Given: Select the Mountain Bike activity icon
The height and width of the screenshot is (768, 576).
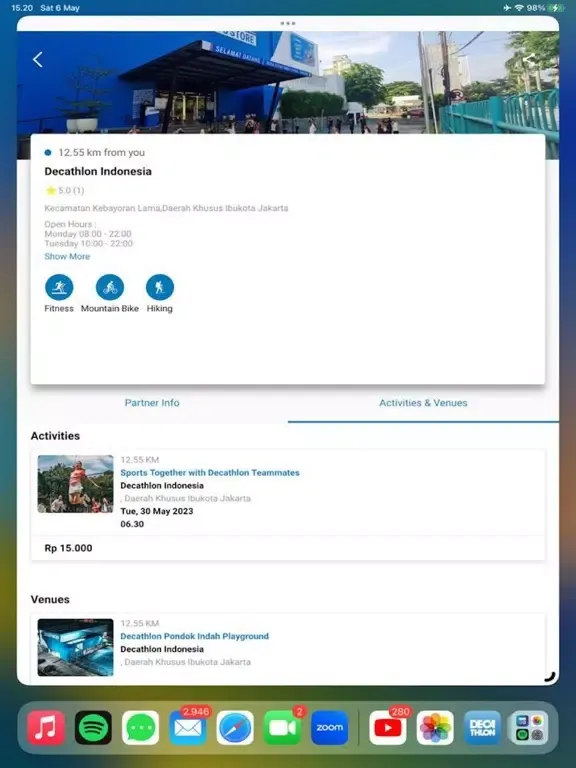Looking at the screenshot, I should (110, 288).
